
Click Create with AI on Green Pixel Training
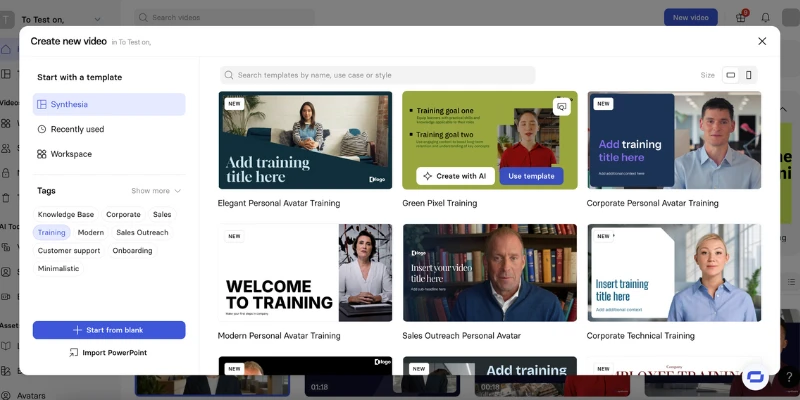pos(455,176)
